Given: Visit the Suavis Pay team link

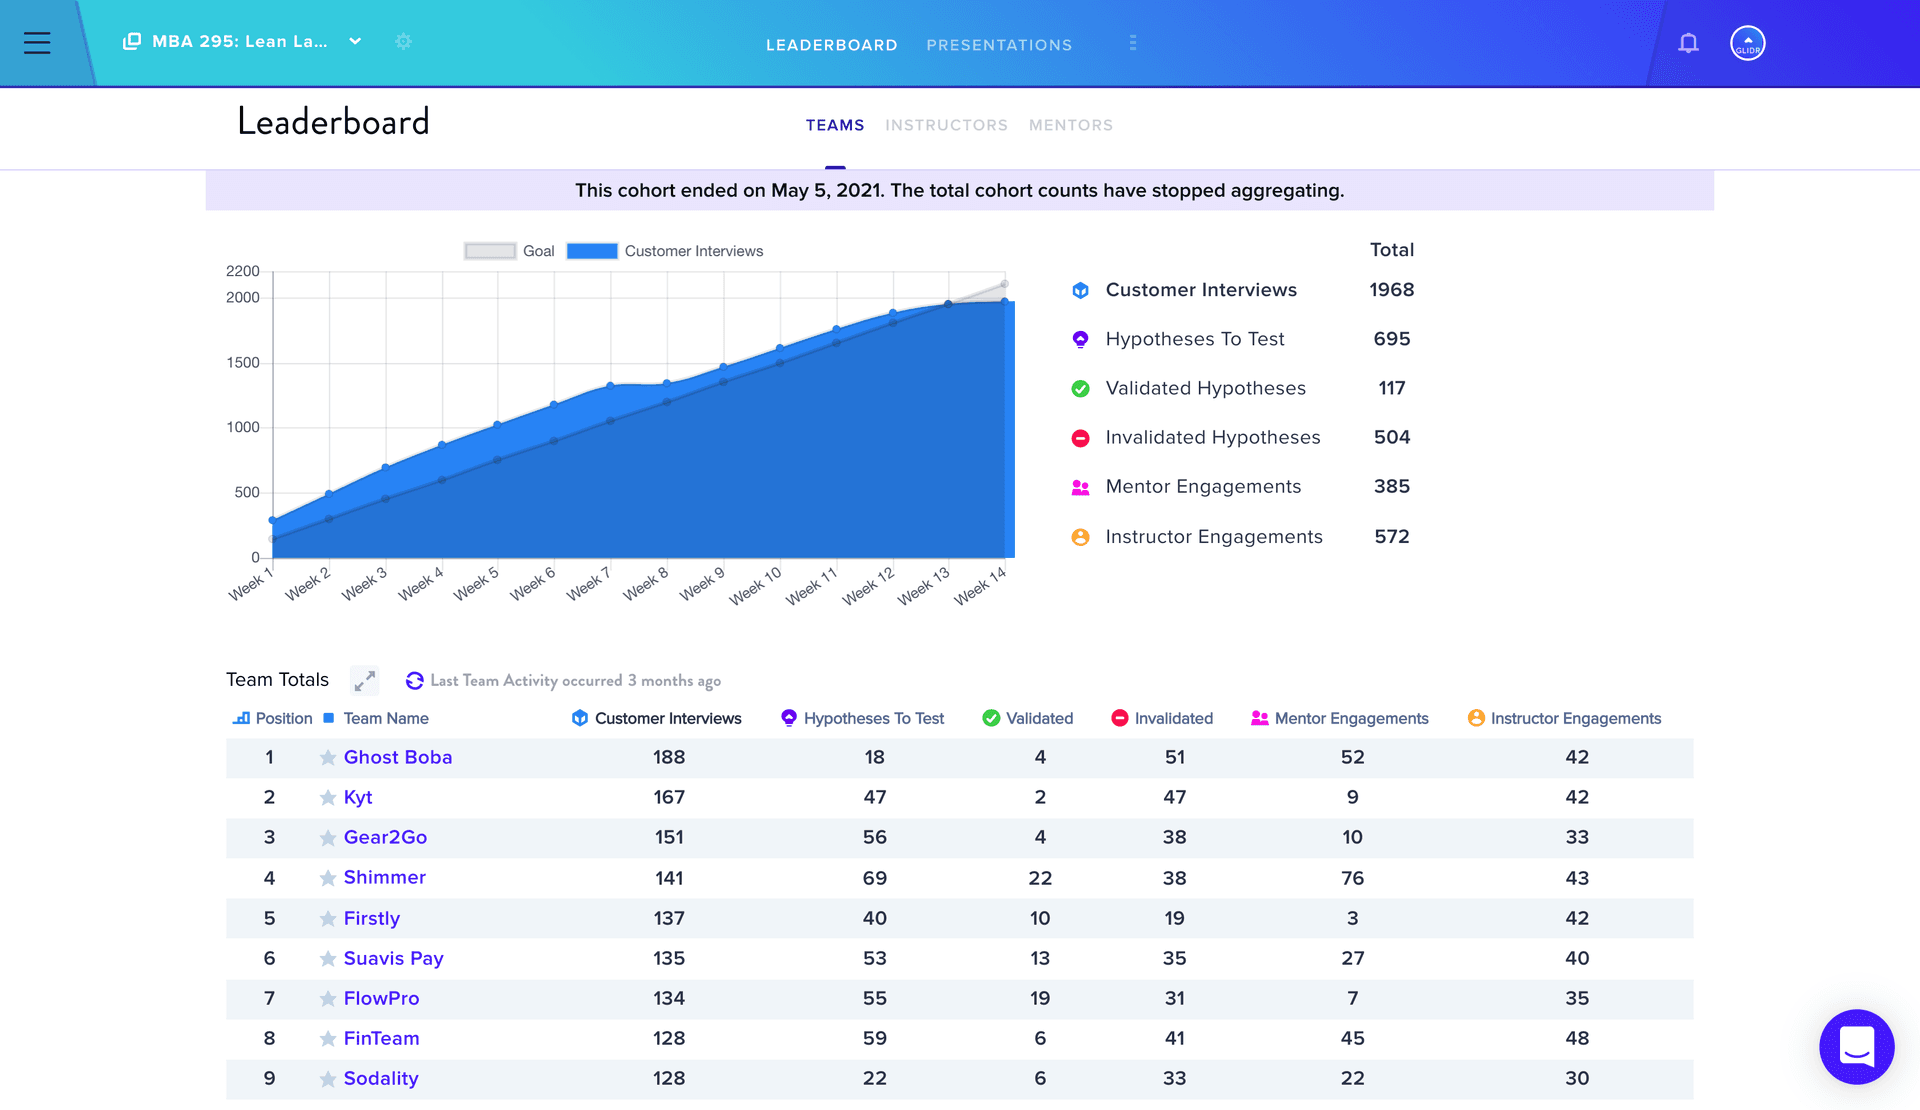Looking at the screenshot, I should 393,958.
